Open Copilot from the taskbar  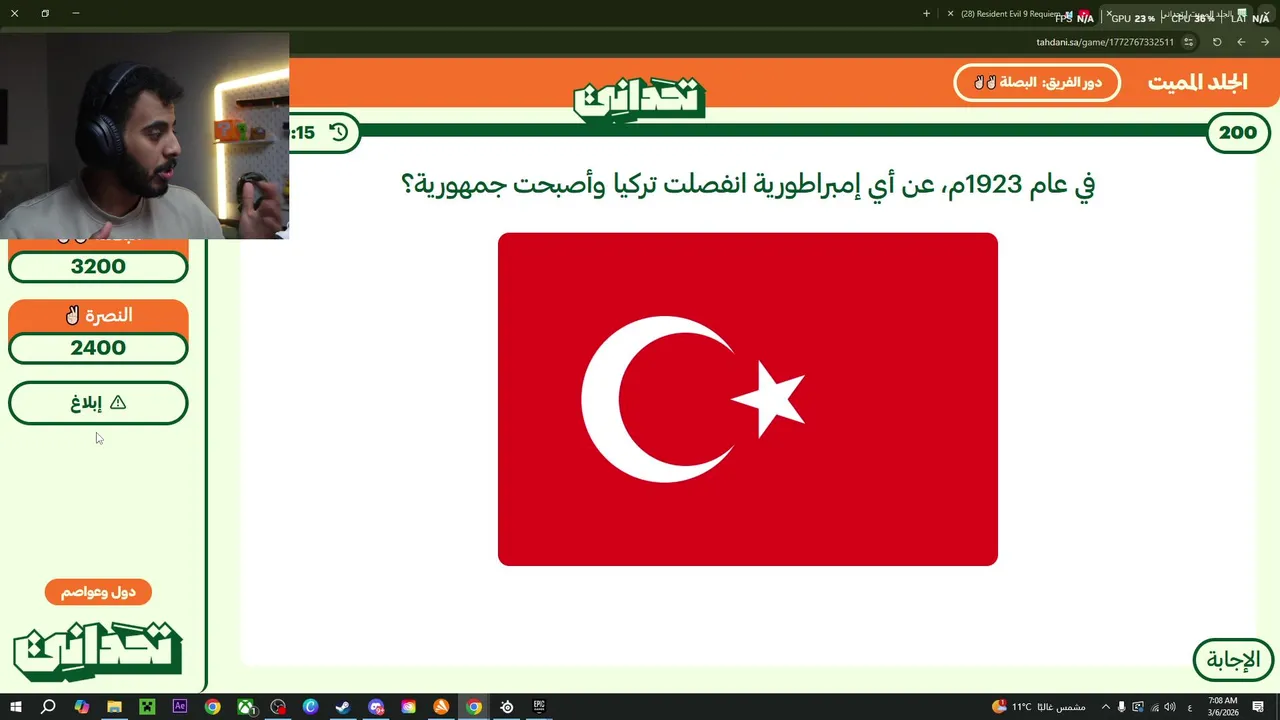pos(82,707)
